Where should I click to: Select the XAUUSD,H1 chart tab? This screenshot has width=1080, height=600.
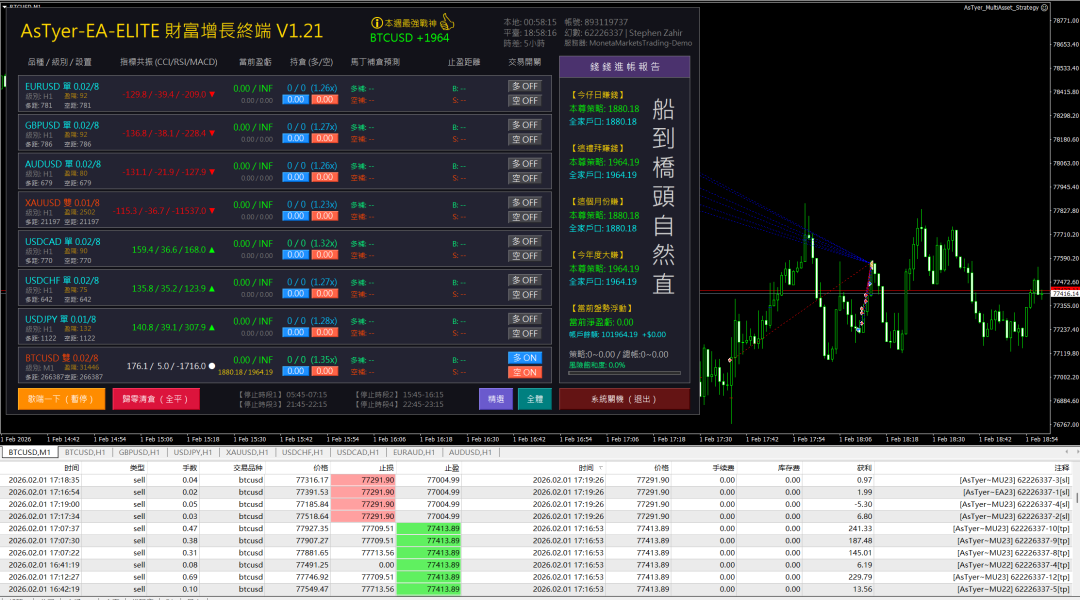(x=247, y=453)
